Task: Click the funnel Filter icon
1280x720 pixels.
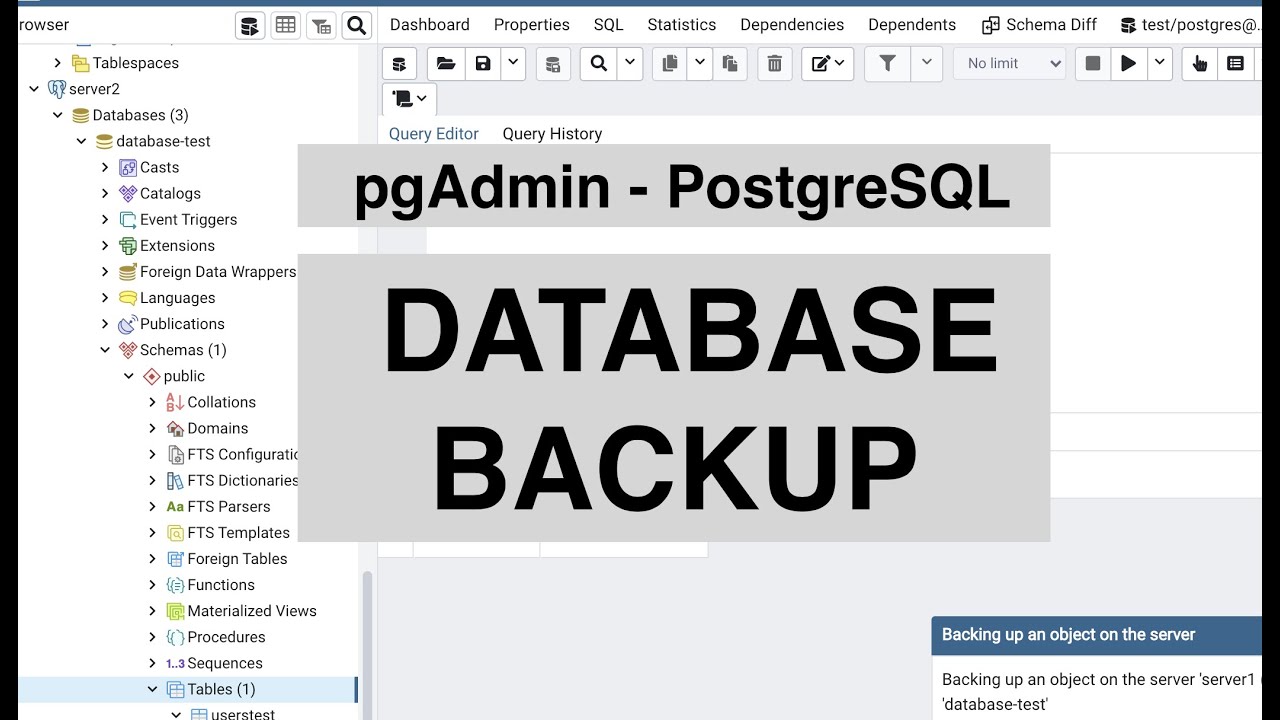Action: pos(887,64)
